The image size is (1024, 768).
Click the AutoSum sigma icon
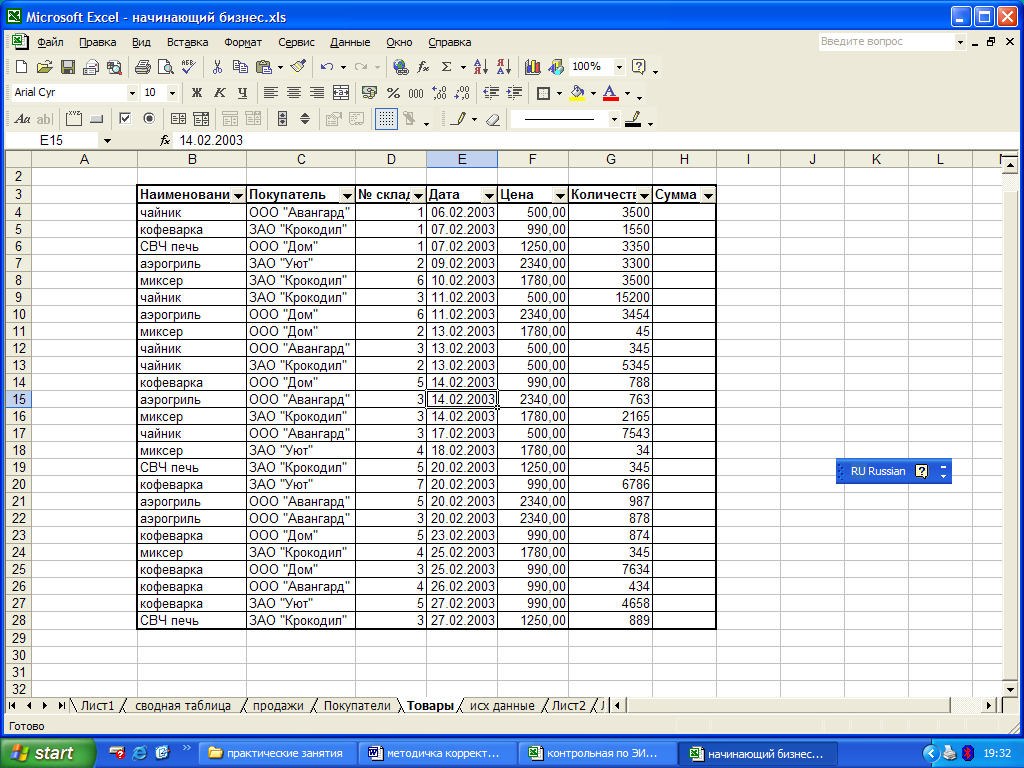447,67
